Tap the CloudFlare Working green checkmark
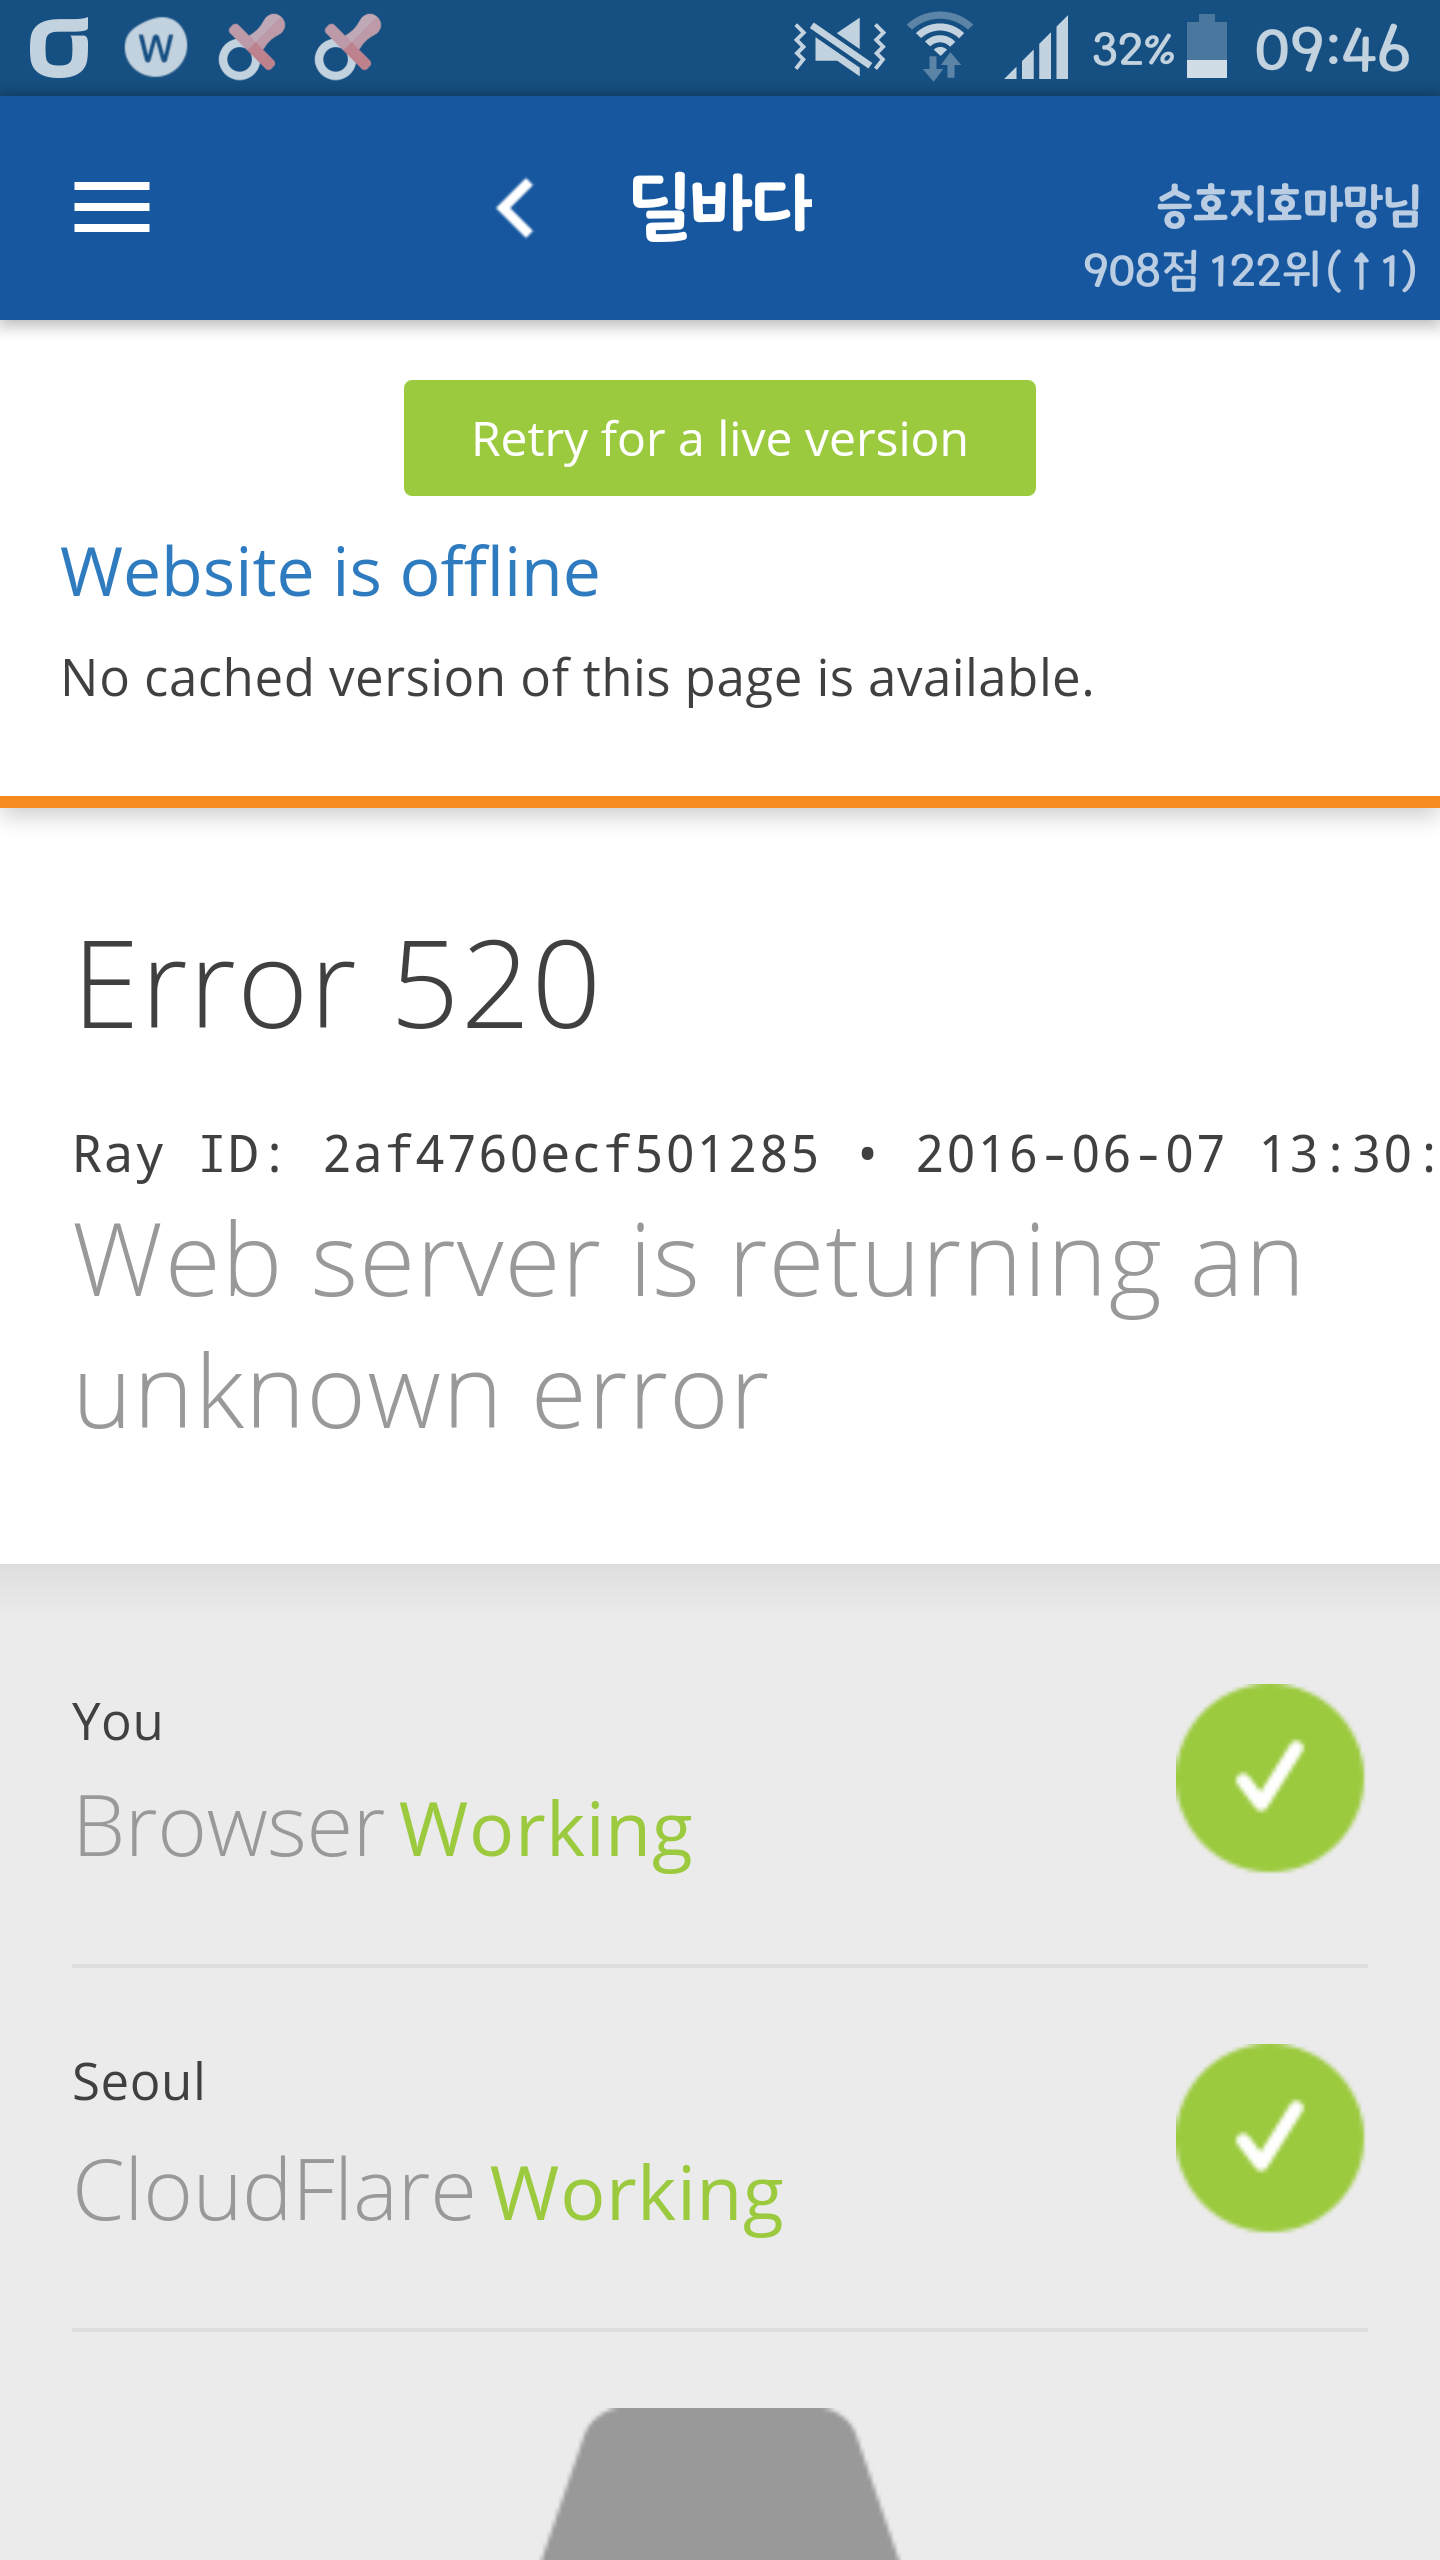The image size is (1440, 2560). click(x=1270, y=2138)
